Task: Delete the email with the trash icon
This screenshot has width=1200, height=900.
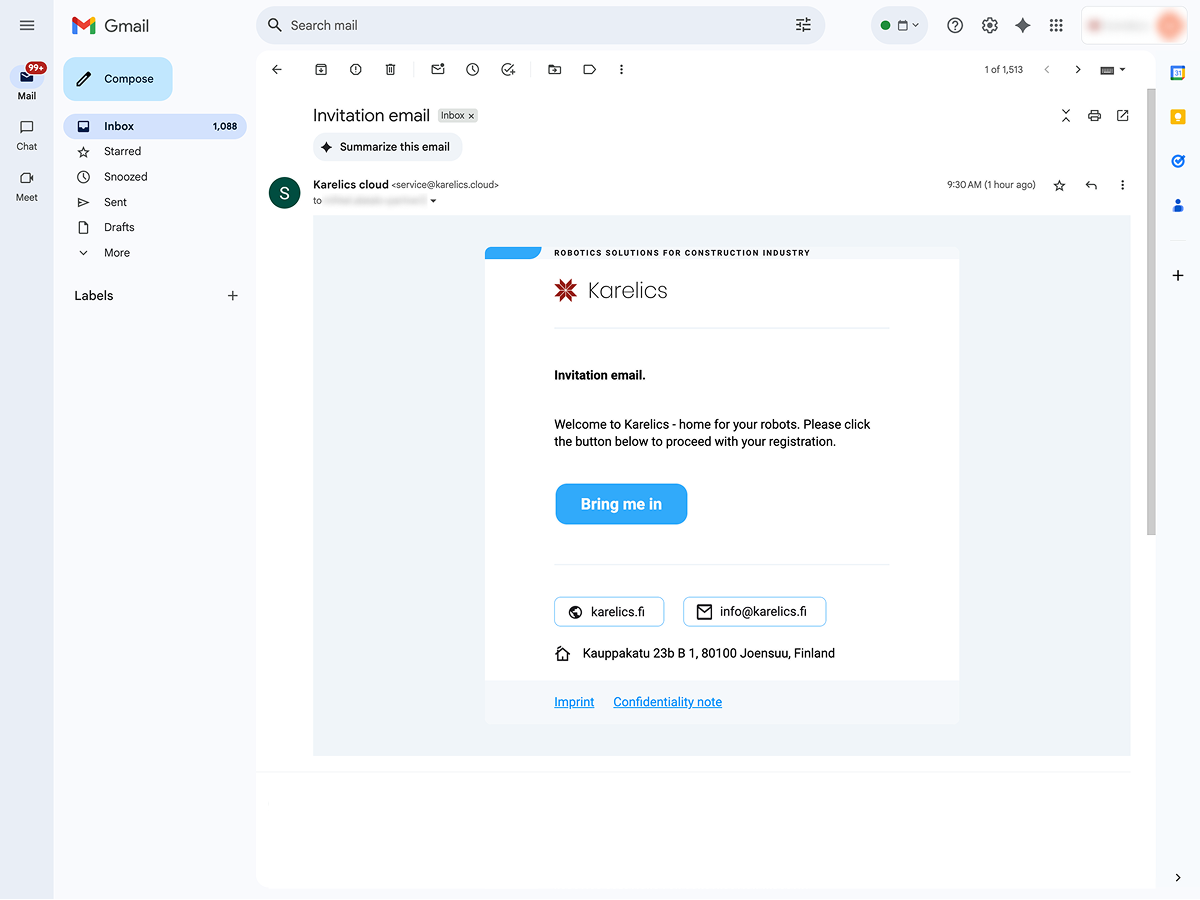Action: click(391, 70)
